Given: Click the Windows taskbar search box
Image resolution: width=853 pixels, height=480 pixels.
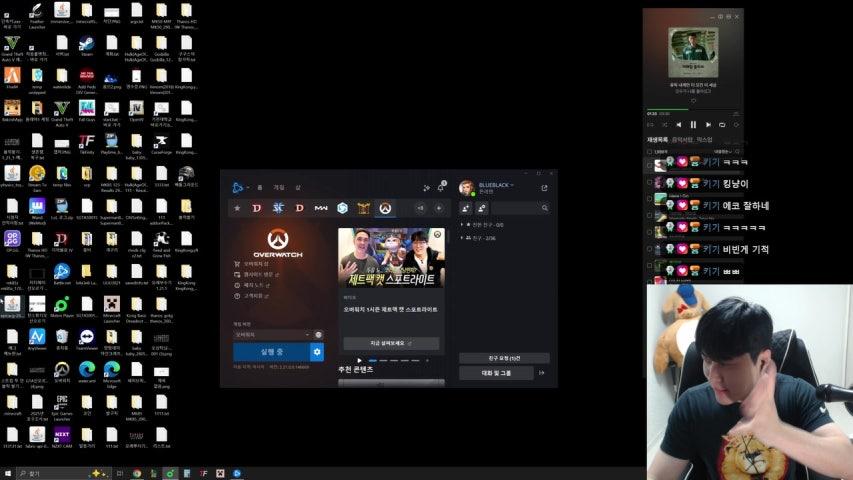Looking at the screenshot, I should 64,473.
